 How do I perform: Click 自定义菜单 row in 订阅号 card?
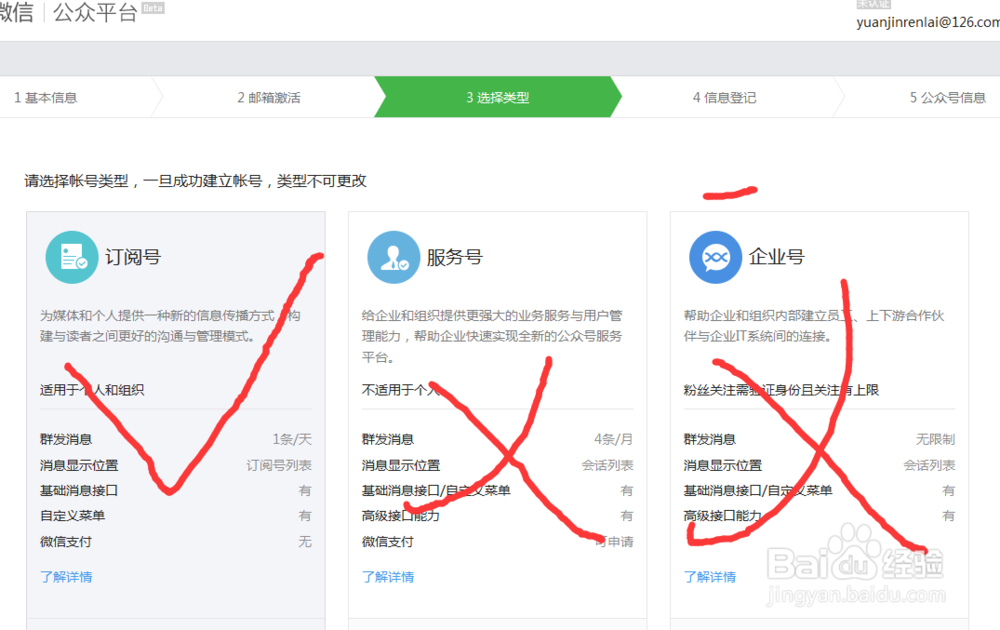tap(175, 515)
